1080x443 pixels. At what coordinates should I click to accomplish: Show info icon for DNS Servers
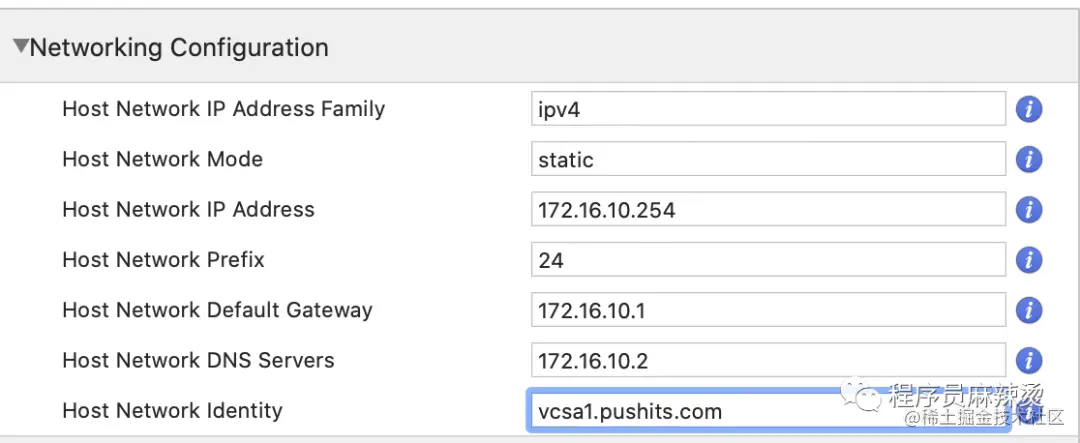pos(1028,360)
